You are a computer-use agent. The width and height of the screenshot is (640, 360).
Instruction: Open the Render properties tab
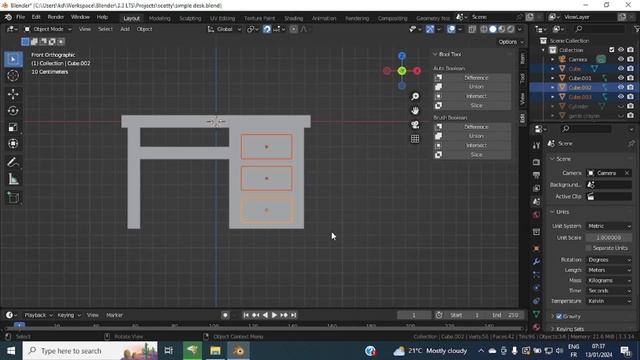536,162
